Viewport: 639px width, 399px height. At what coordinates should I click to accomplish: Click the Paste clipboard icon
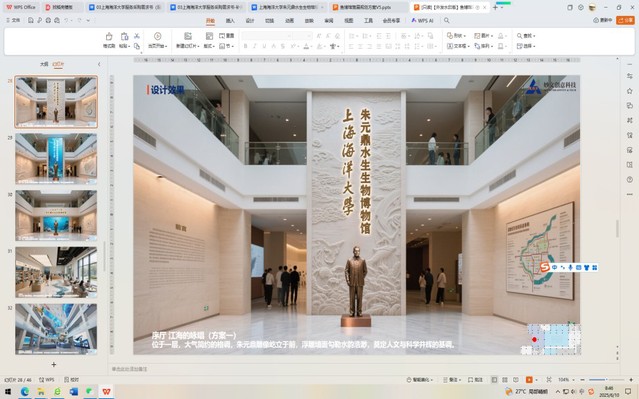124,36
